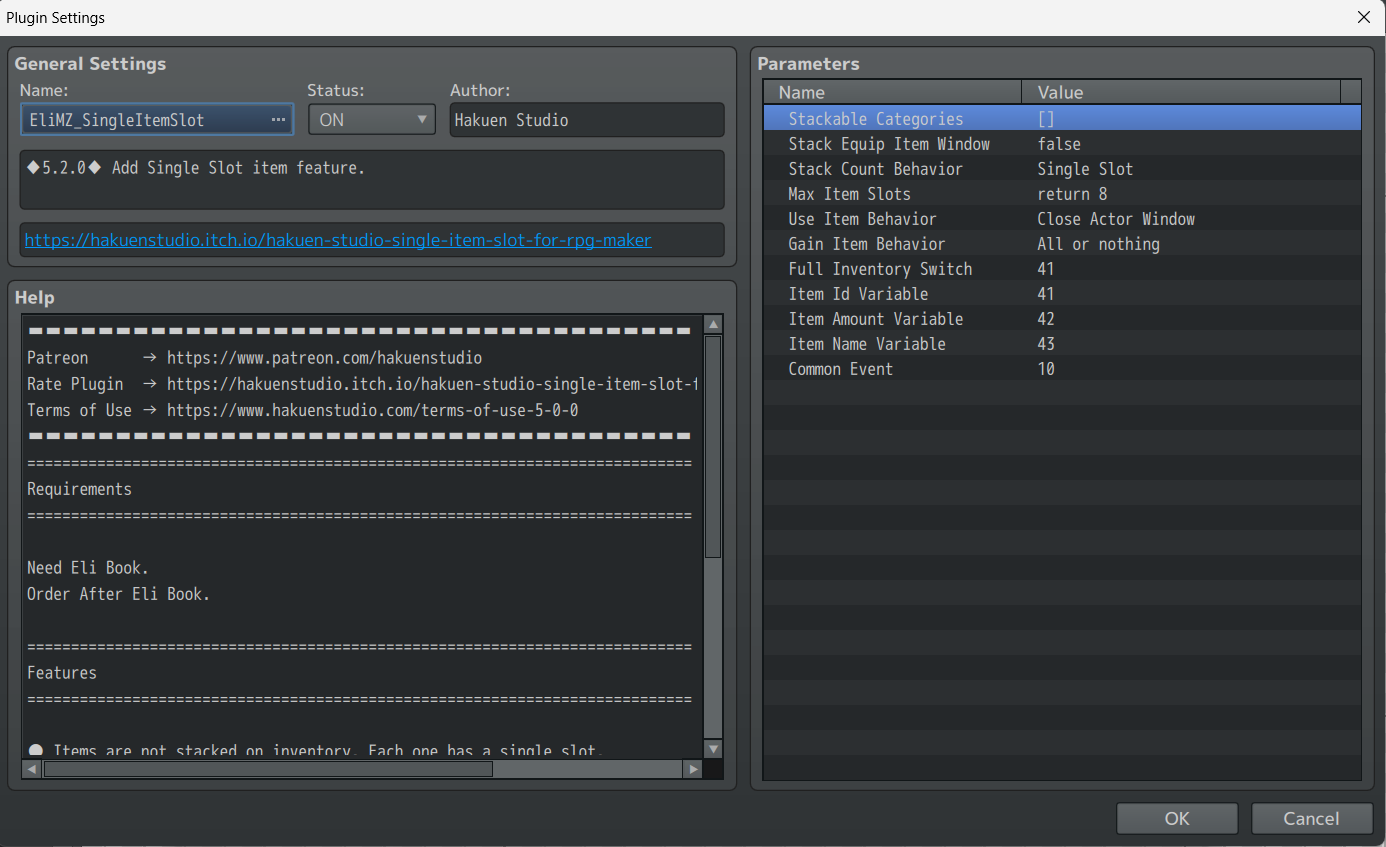Screen dimensions: 1386x847
Task: Open the Hakuen Studio itch.io link
Action: (338, 240)
